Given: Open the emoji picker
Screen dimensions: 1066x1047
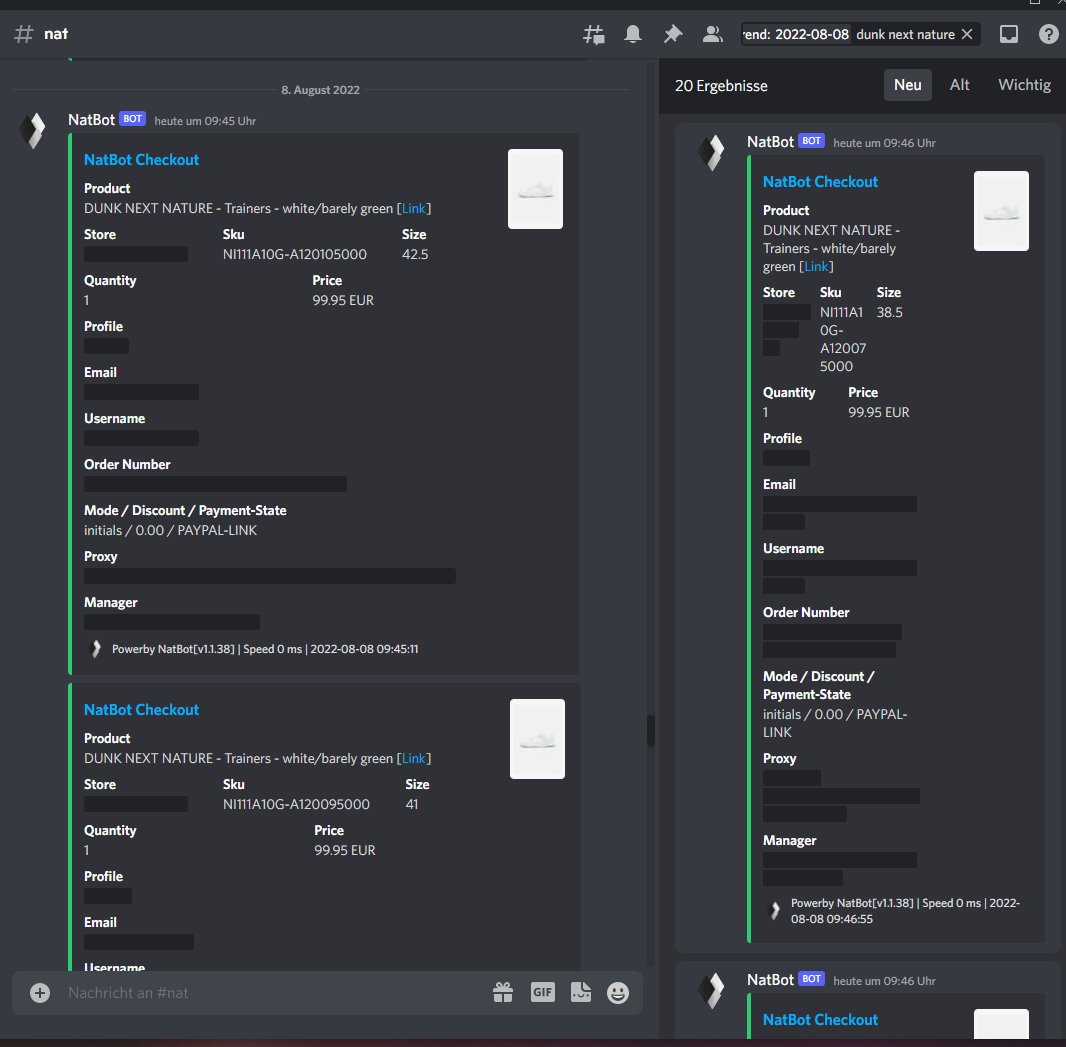Looking at the screenshot, I should tap(617, 992).
